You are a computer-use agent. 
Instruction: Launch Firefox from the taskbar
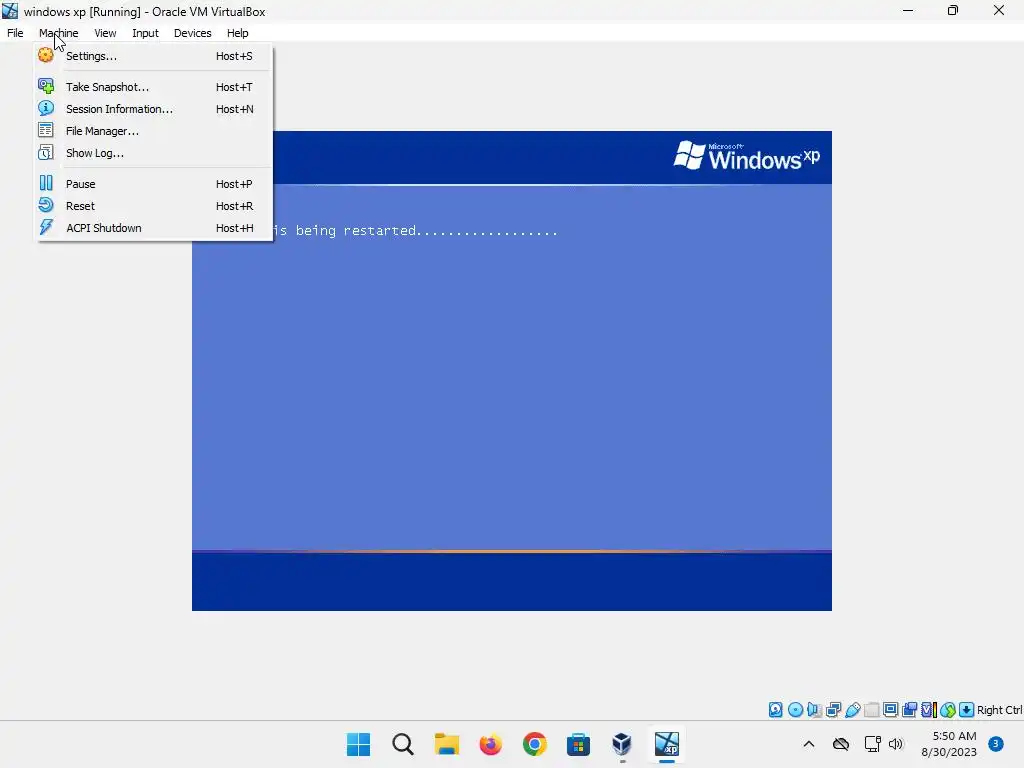490,744
